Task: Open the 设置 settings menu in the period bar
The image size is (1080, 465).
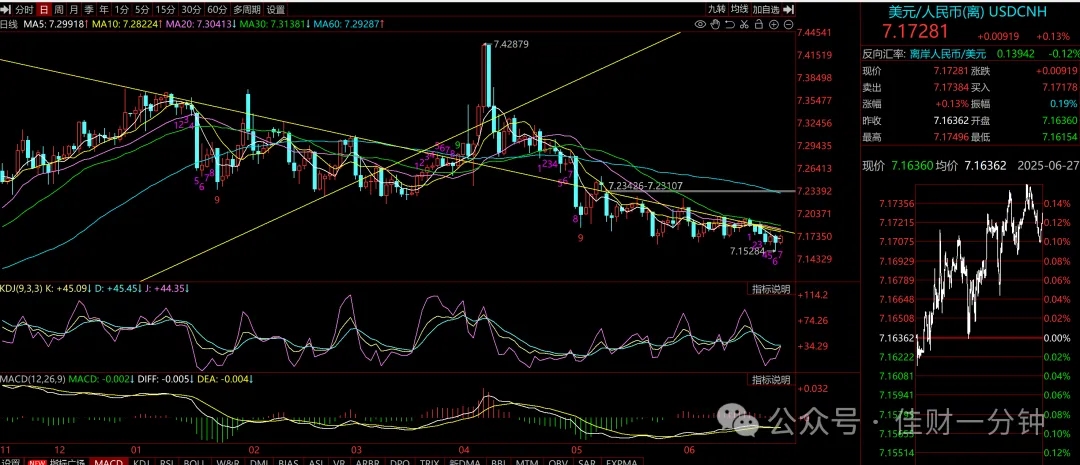Action: point(276,10)
